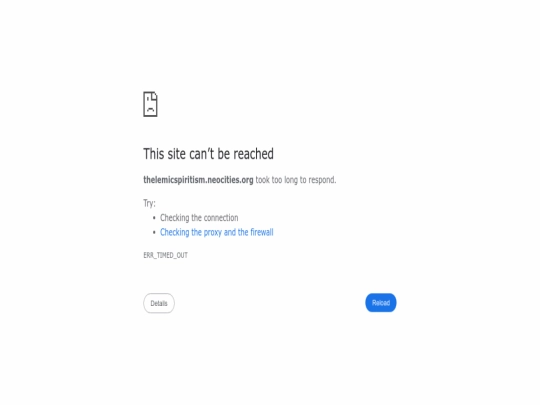This screenshot has width=540, height=405.
Task: Click the word "connection" in first suggestion
Action: coord(221,218)
